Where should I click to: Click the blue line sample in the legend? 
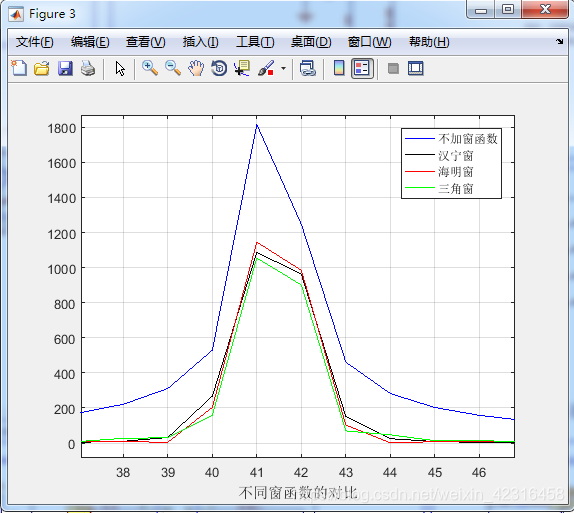click(420, 138)
